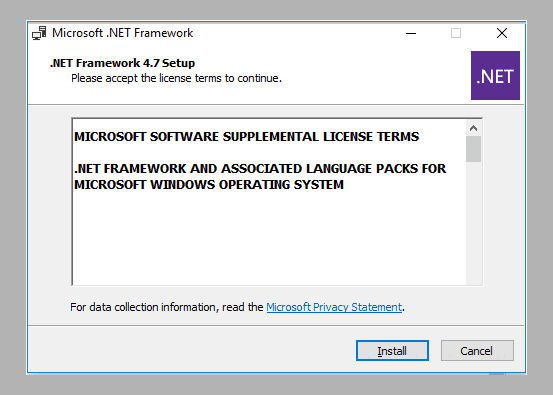Click the '.NET FRAMEWORK AND ASSOCIATED LANGUAGE PACKS' line

click(260, 169)
